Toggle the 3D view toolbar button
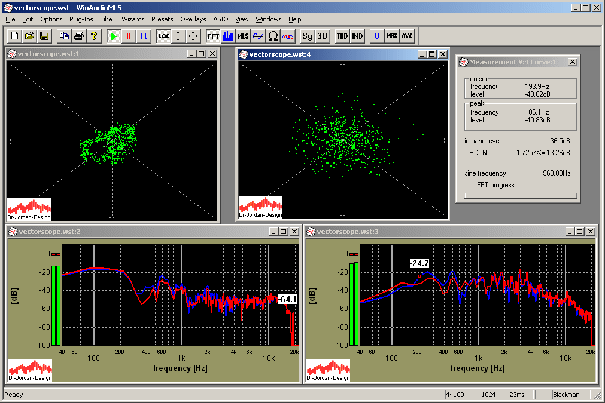Screen dimensions: 605x403 tap(323, 35)
